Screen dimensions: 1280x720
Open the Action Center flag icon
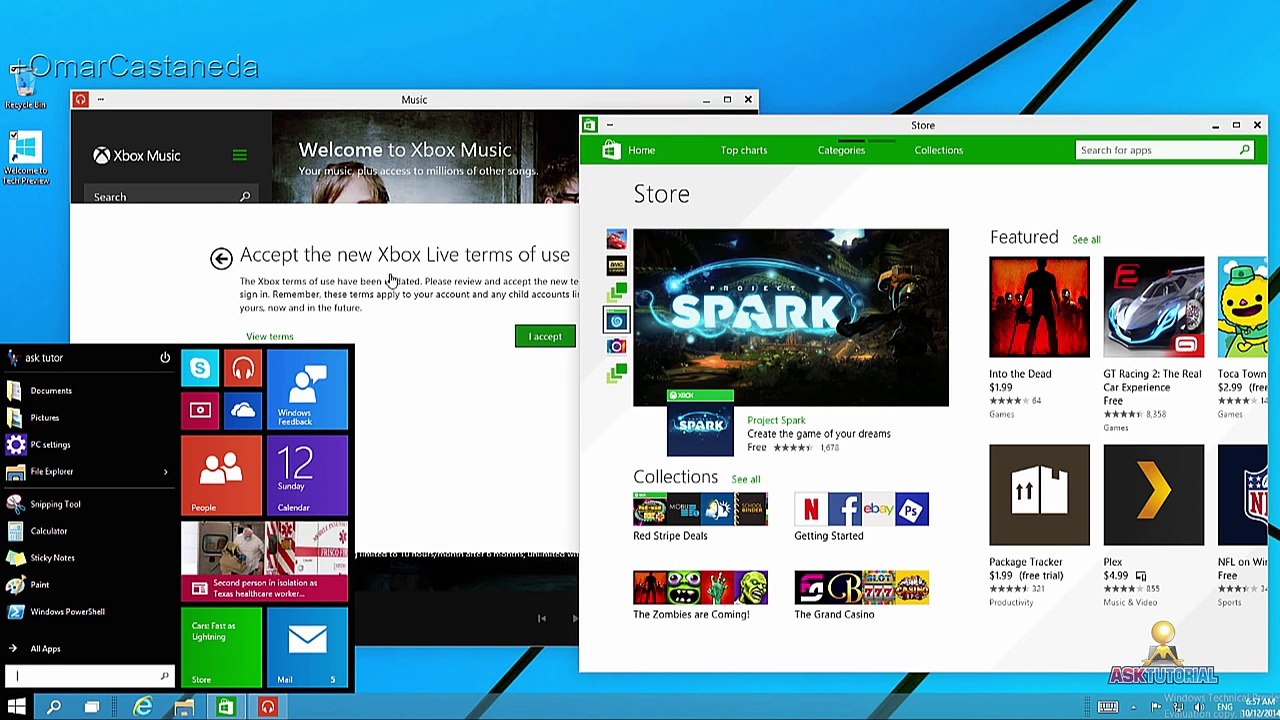(x=1156, y=707)
